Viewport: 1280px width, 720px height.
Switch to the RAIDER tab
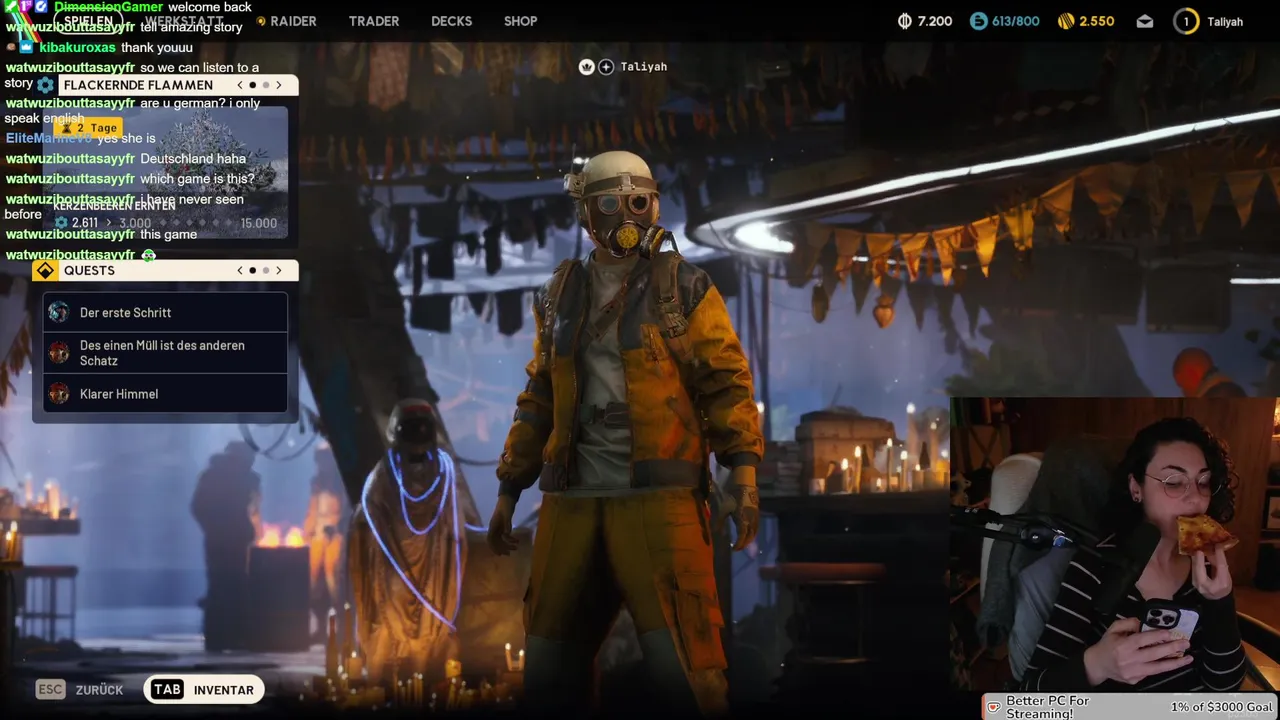(293, 21)
